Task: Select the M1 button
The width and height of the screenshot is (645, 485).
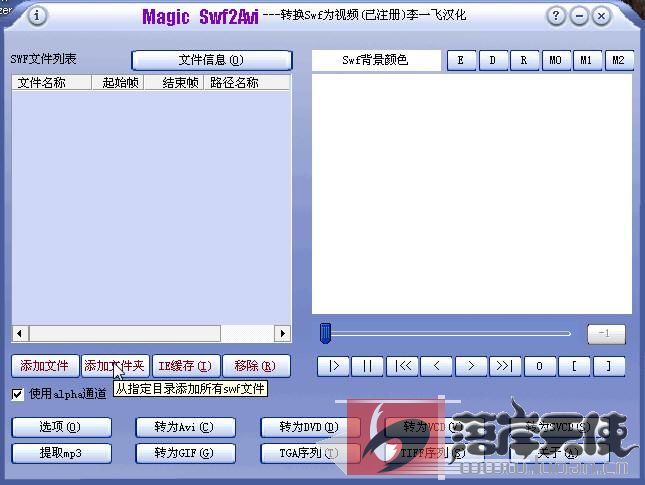Action: (587, 60)
